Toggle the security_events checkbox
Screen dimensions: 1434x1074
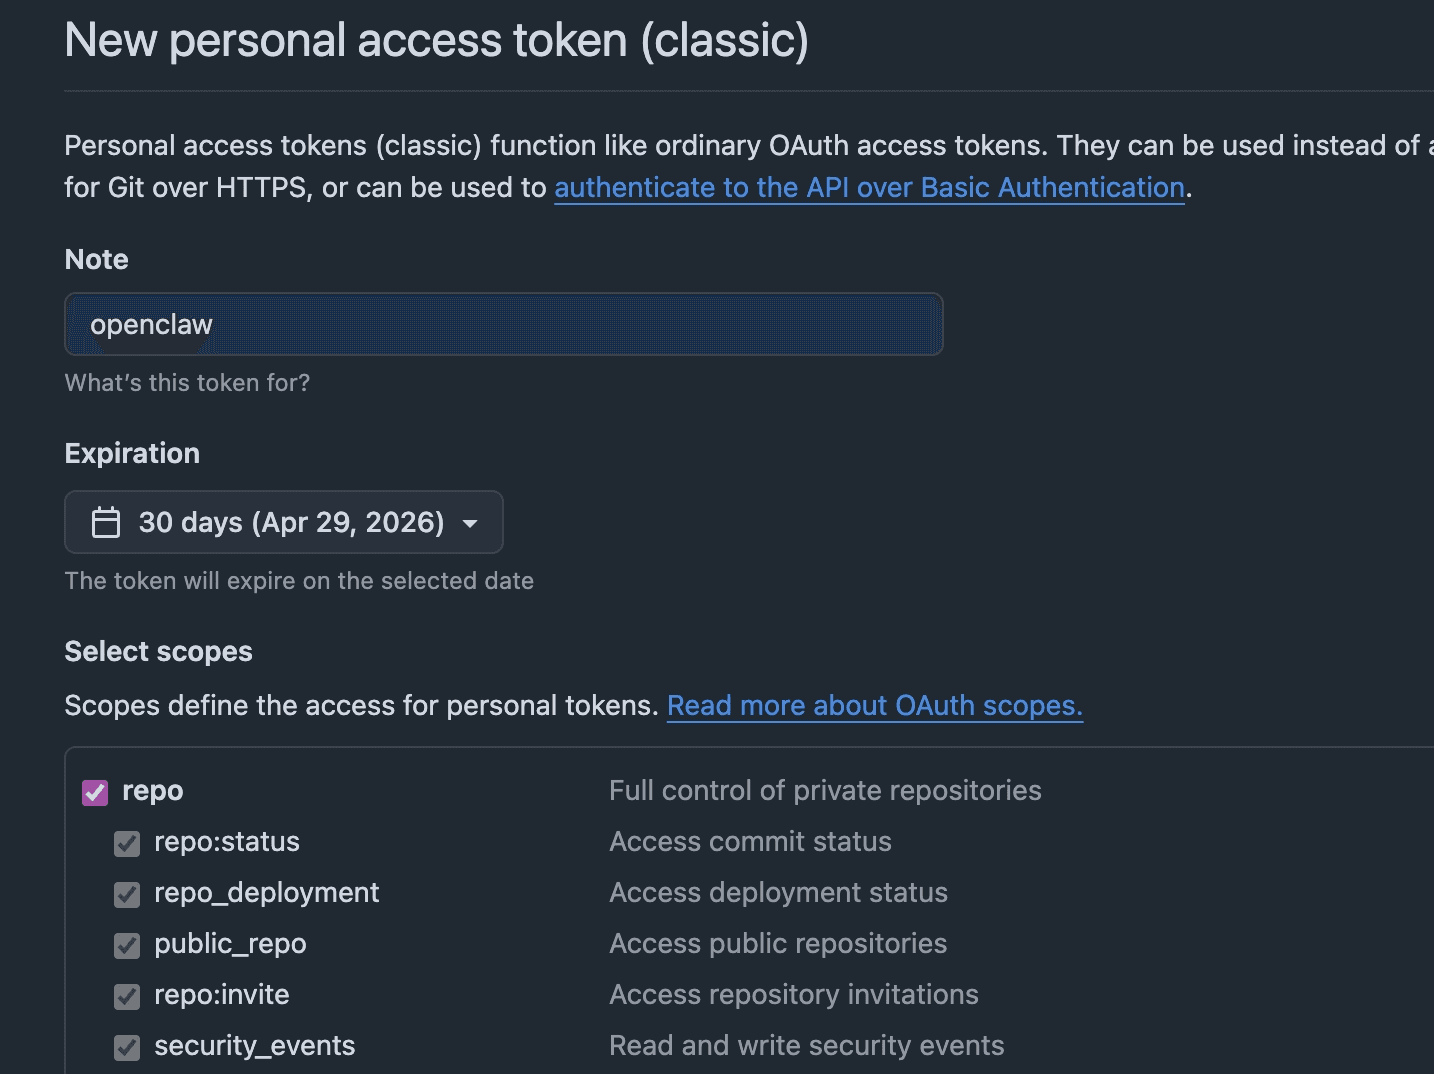(127, 1048)
